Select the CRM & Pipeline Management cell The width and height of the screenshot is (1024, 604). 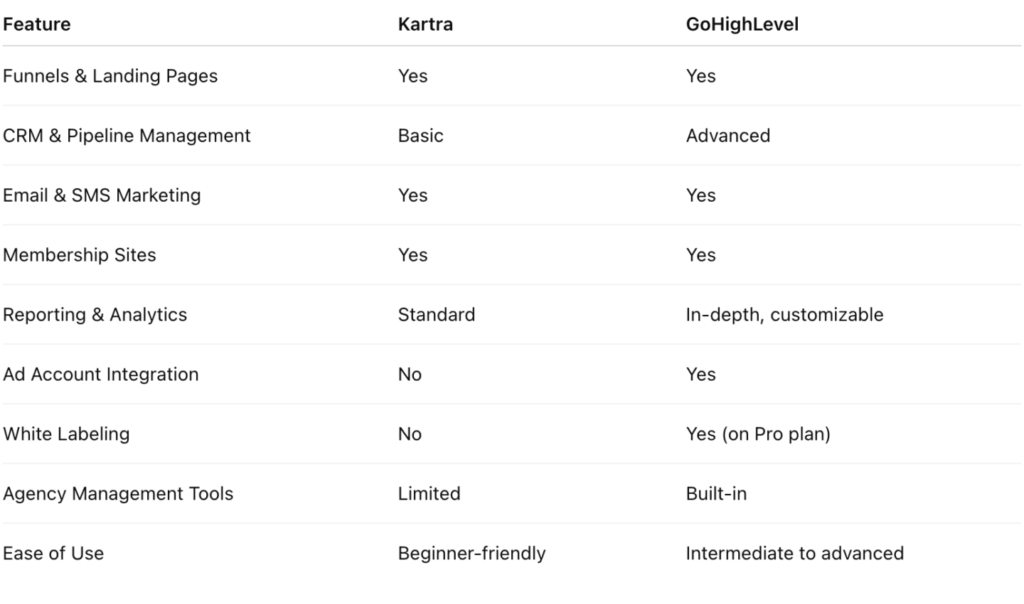click(127, 135)
